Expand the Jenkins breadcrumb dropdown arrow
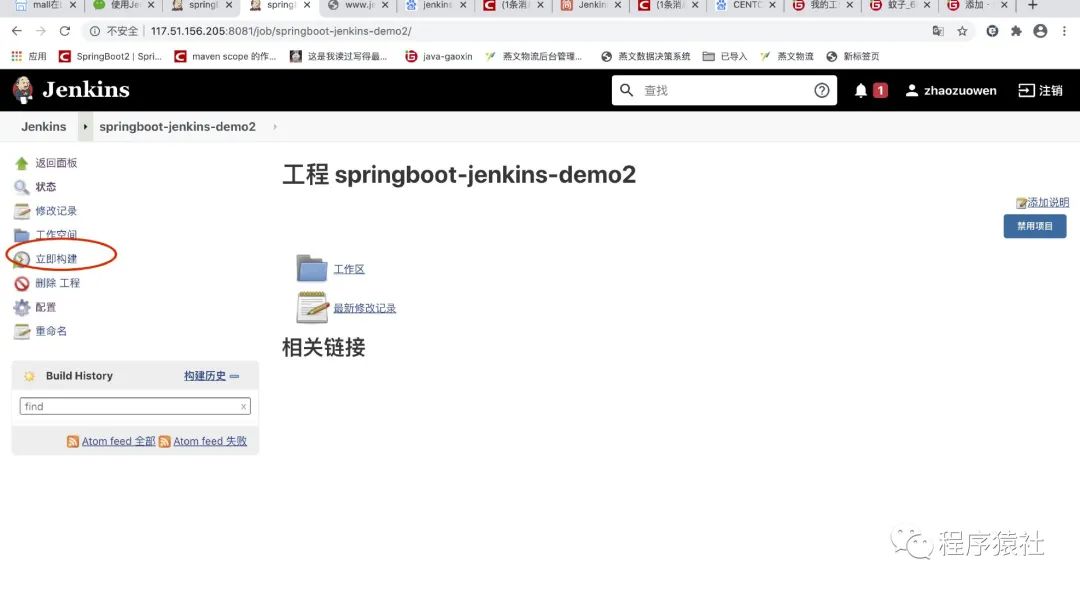The image size is (1080, 591). 85,127
